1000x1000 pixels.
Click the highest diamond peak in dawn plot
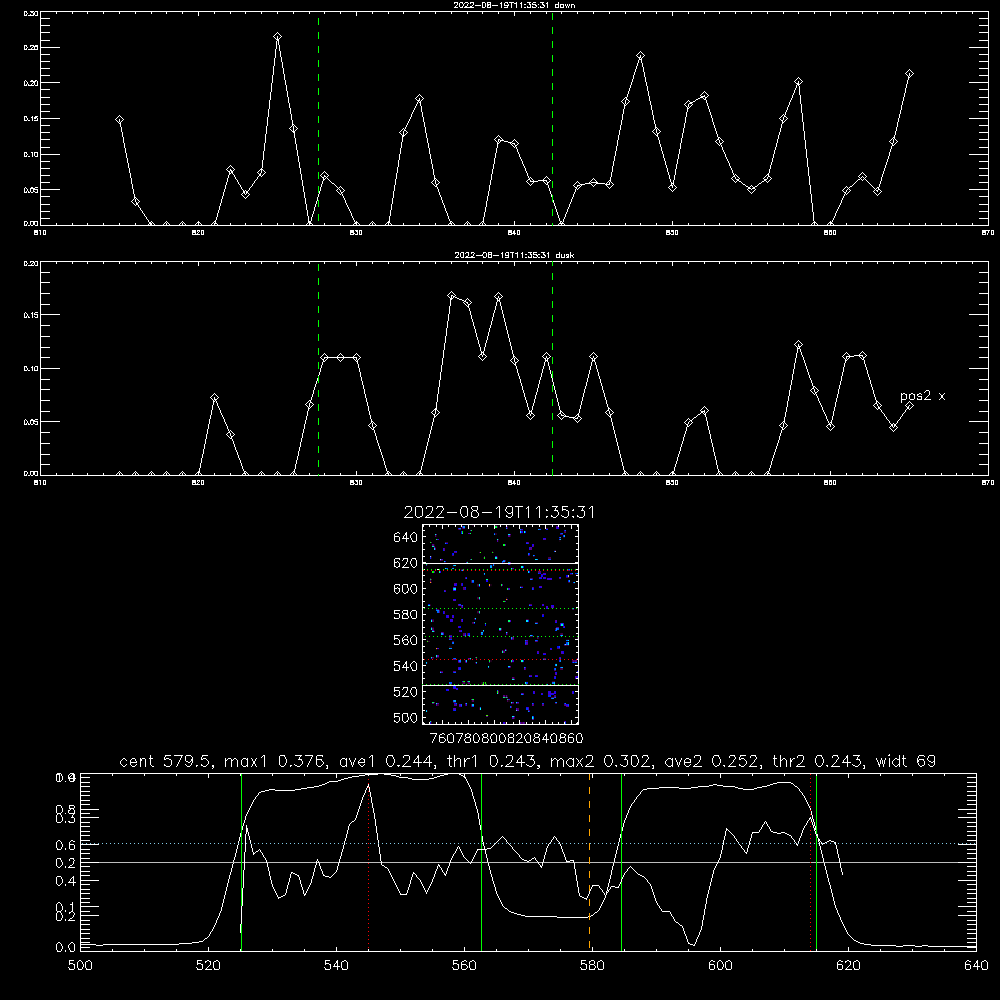[x=277, y=37]
